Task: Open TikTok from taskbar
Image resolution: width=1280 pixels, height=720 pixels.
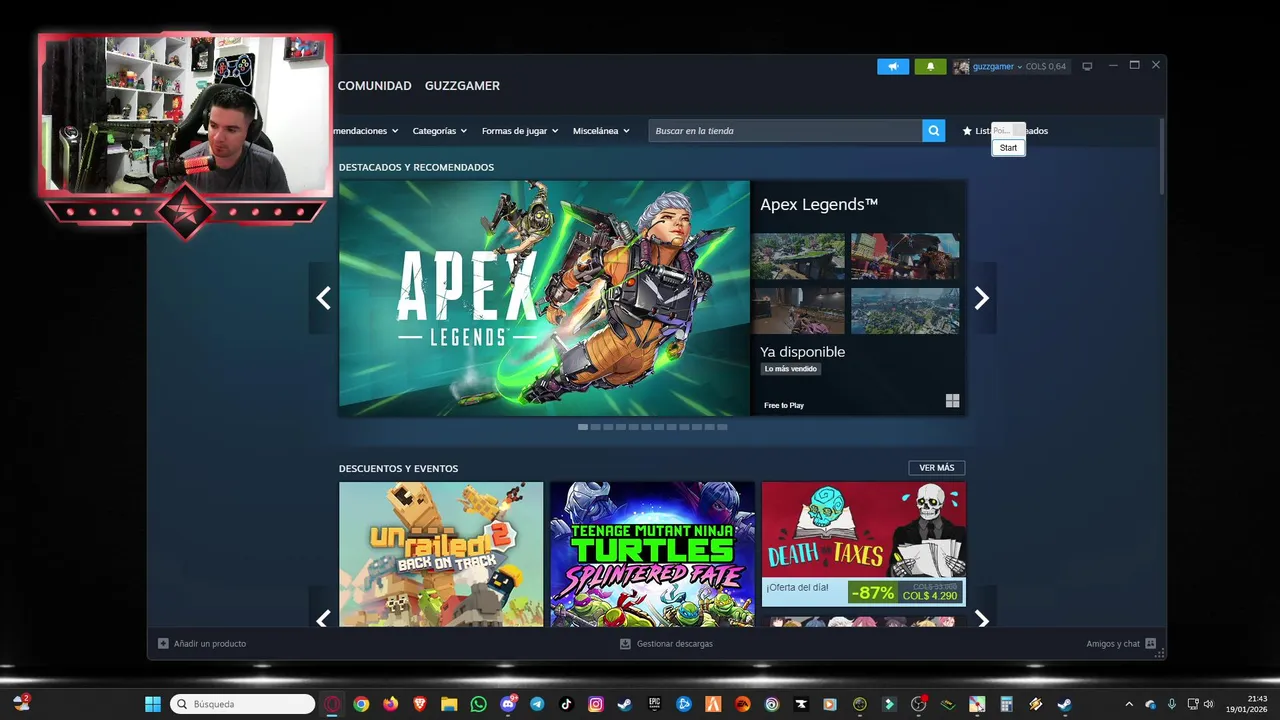Action: (566, 704)
